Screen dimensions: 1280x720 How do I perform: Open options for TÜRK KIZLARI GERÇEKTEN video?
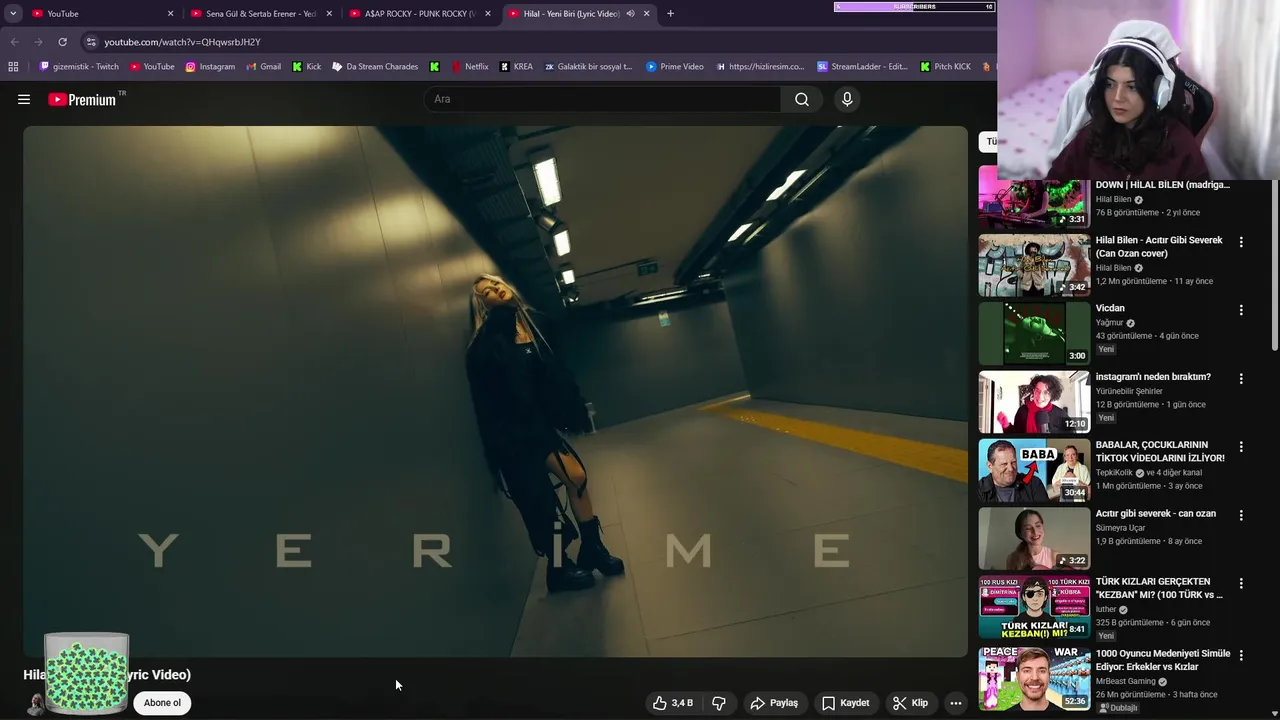coord(1241,583)
